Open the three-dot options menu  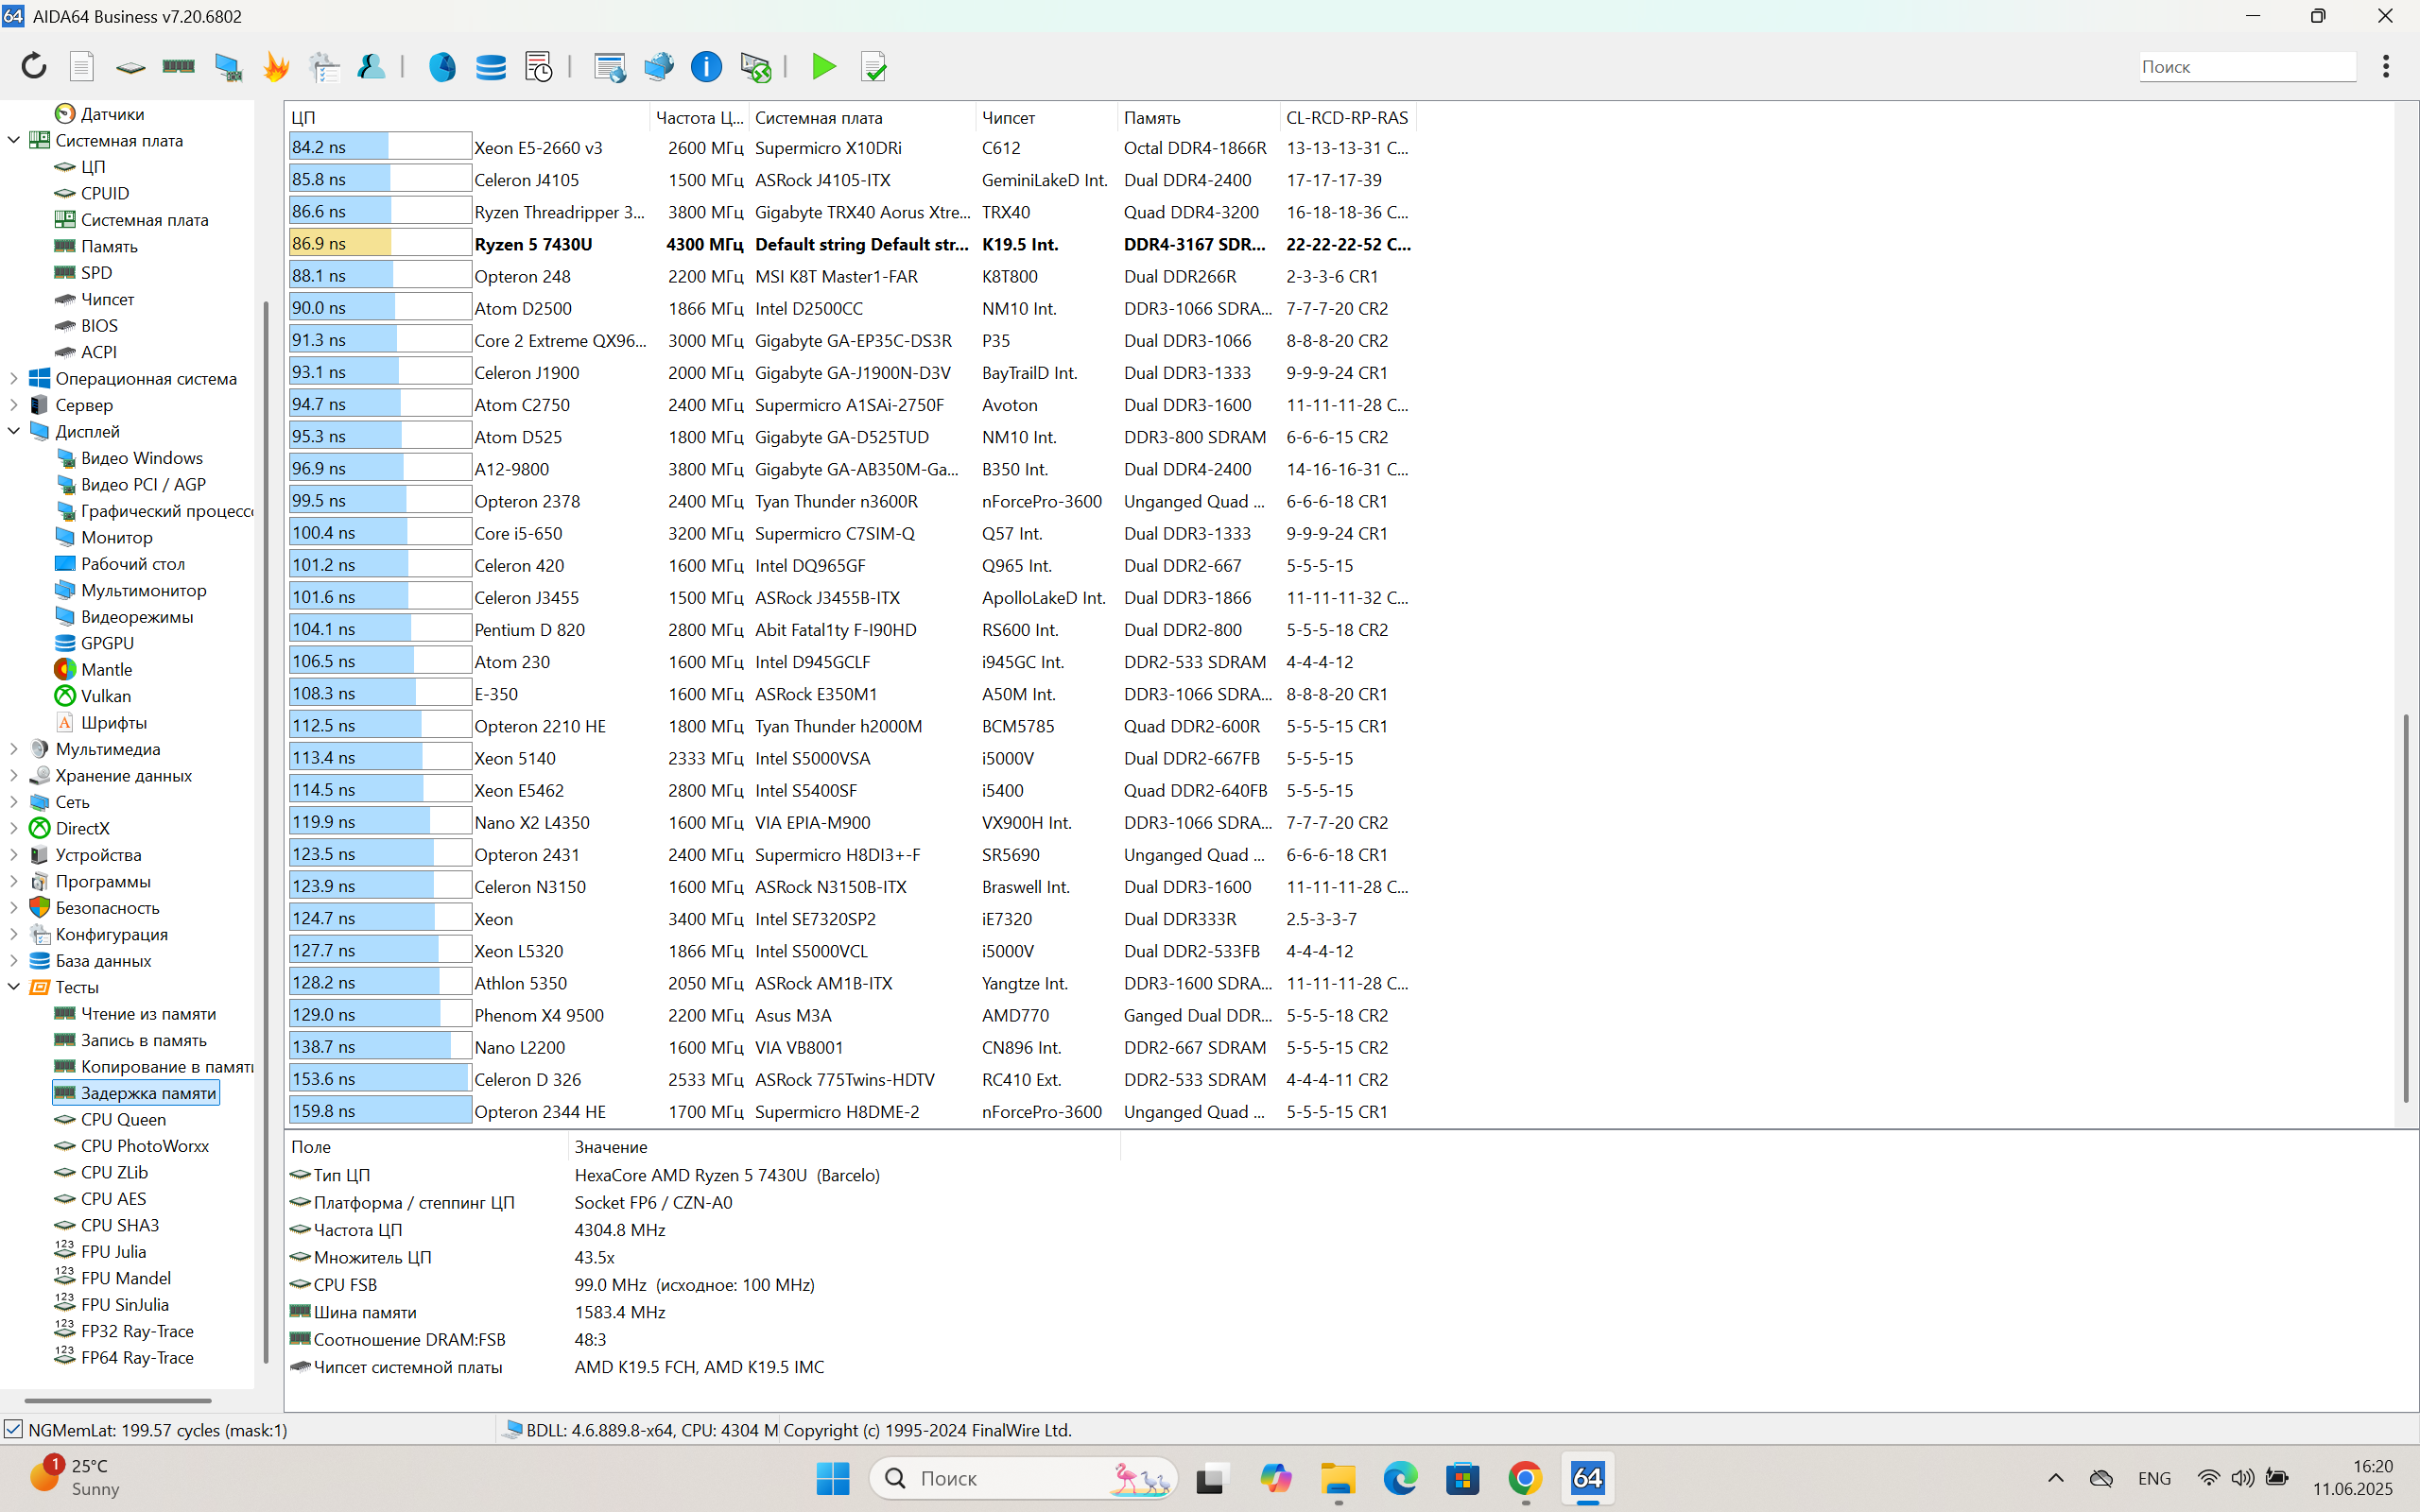(x=2386, y=66)
